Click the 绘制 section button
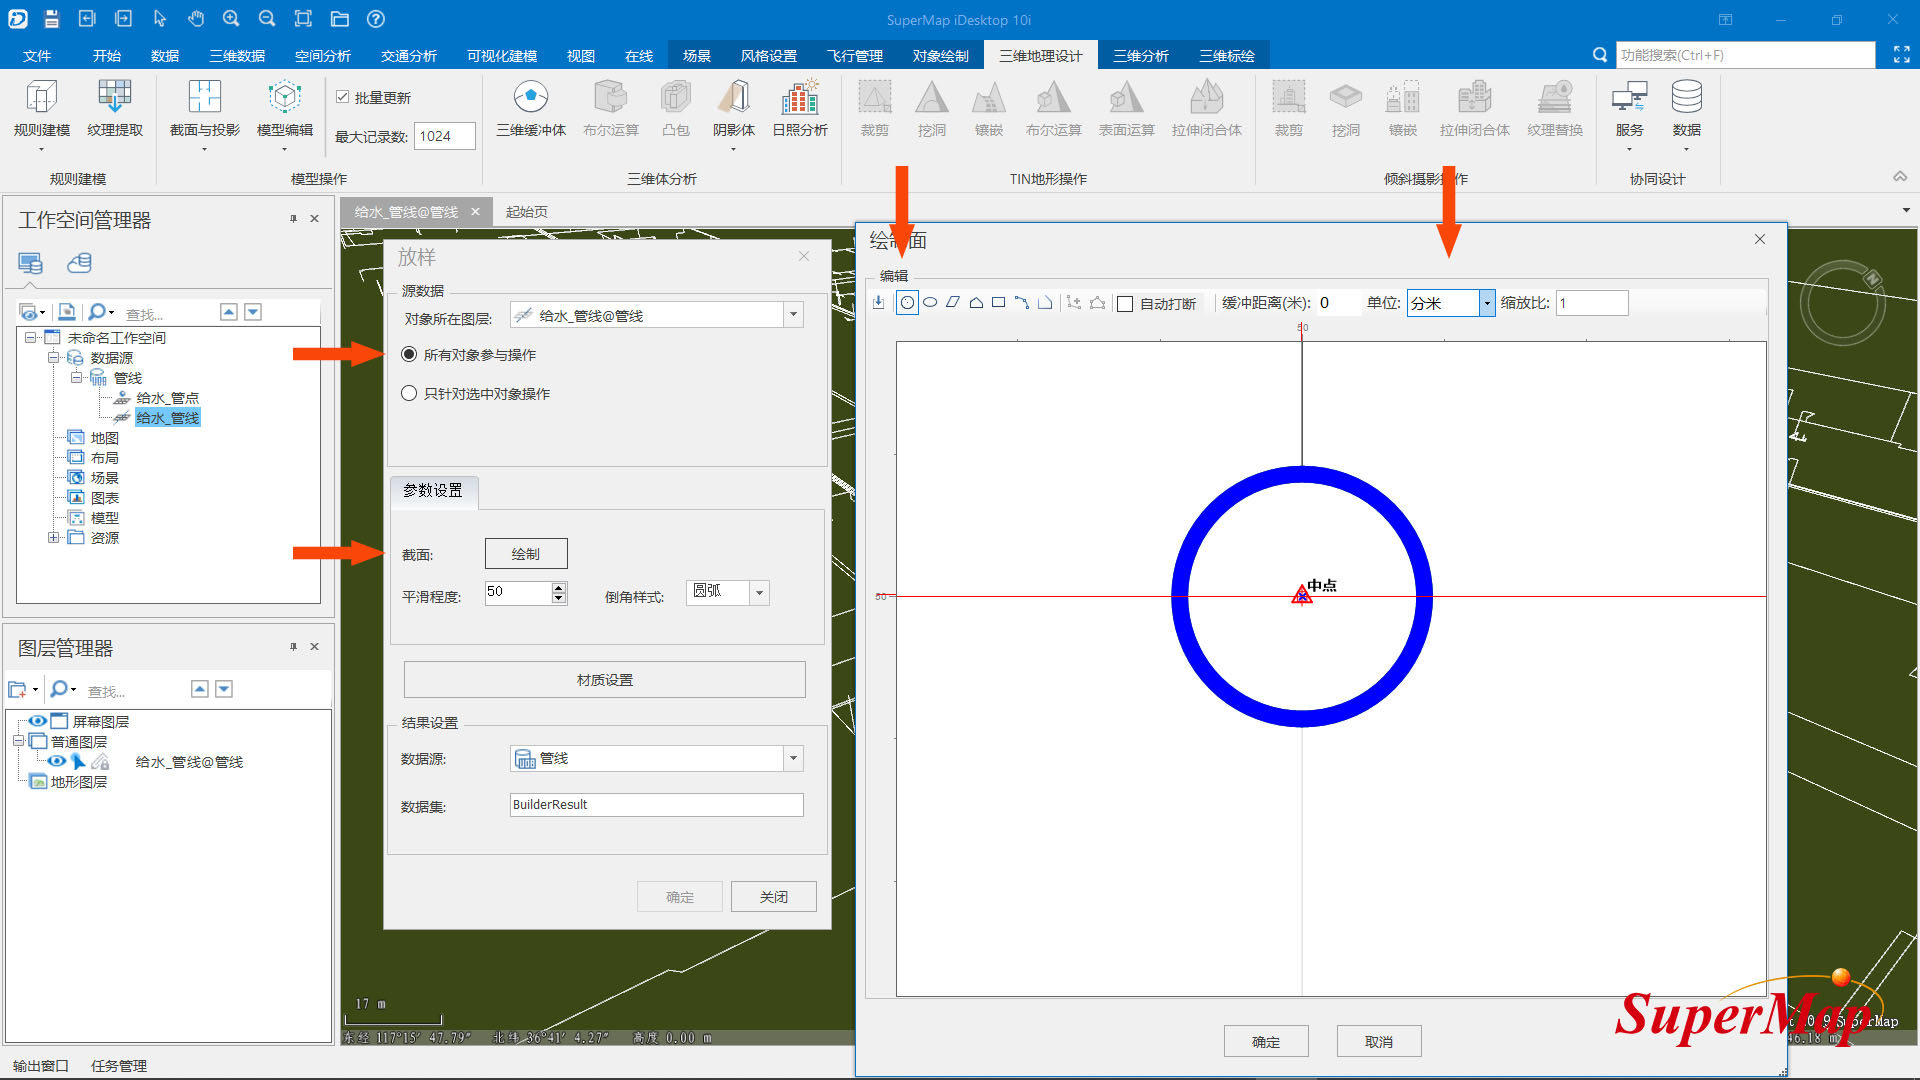The height and width of the screenshot is (1080, 1920). (526, 554)
